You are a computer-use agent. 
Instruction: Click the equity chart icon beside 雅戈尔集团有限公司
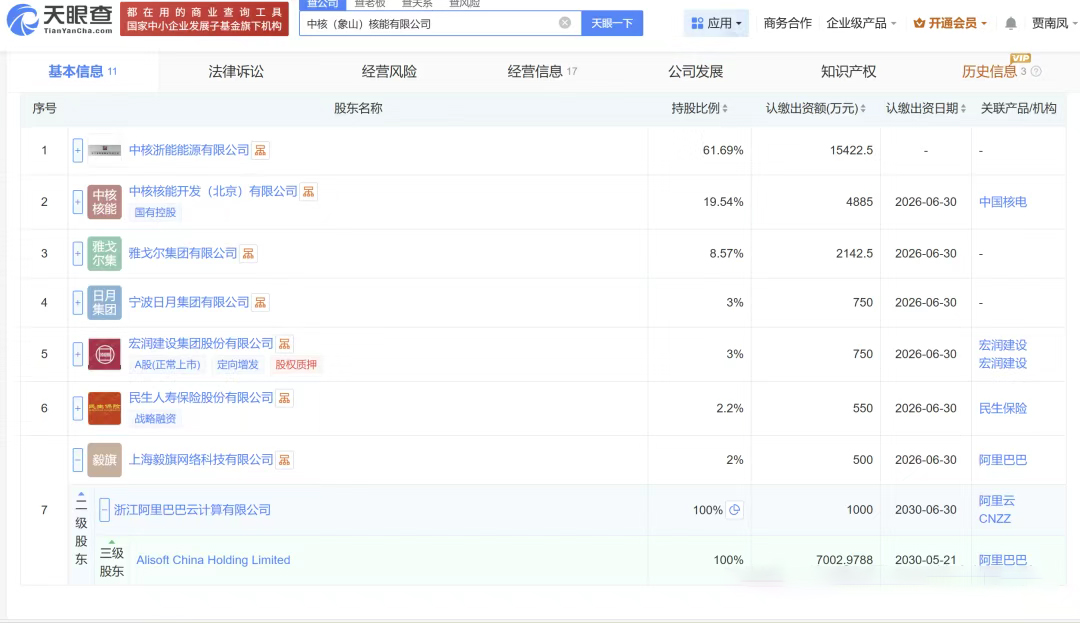pos(248,254)
